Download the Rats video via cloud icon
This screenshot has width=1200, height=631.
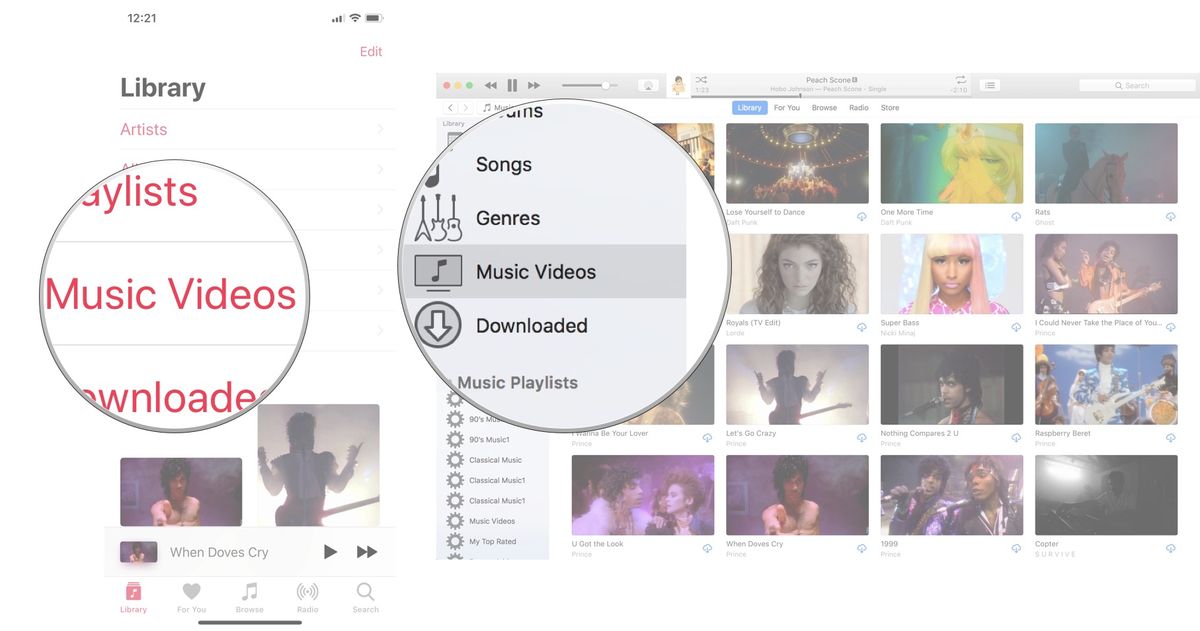click(1171, 216)
